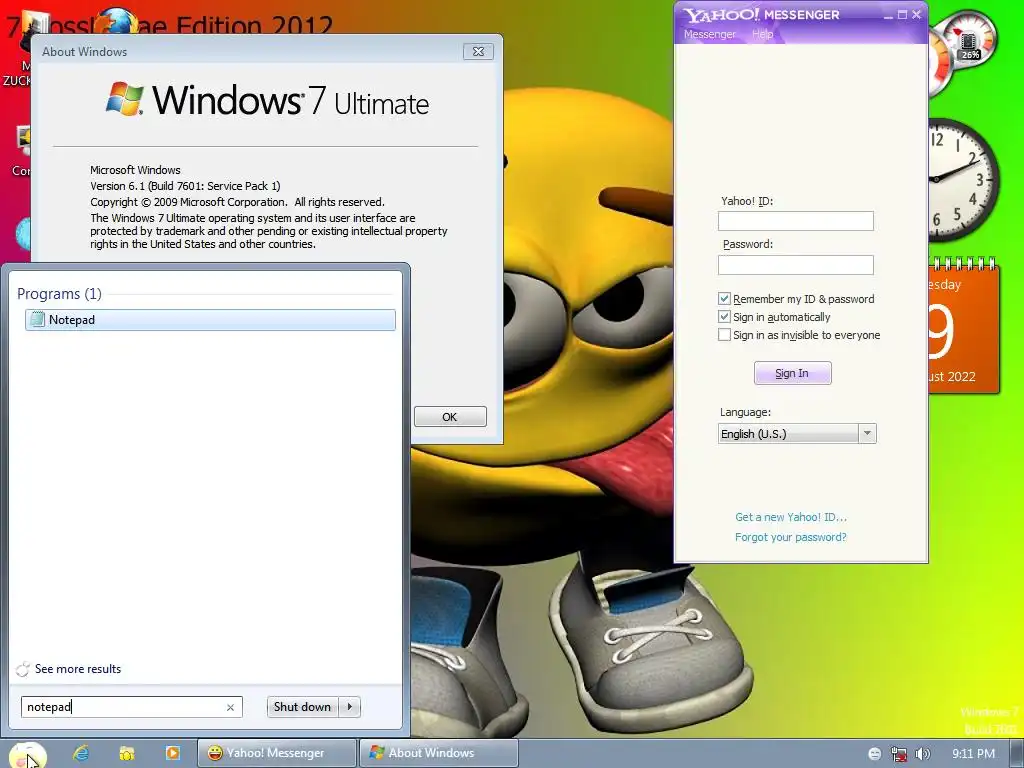
Task: Click the 9:11 PM taskbar clock
Action: 973,754
